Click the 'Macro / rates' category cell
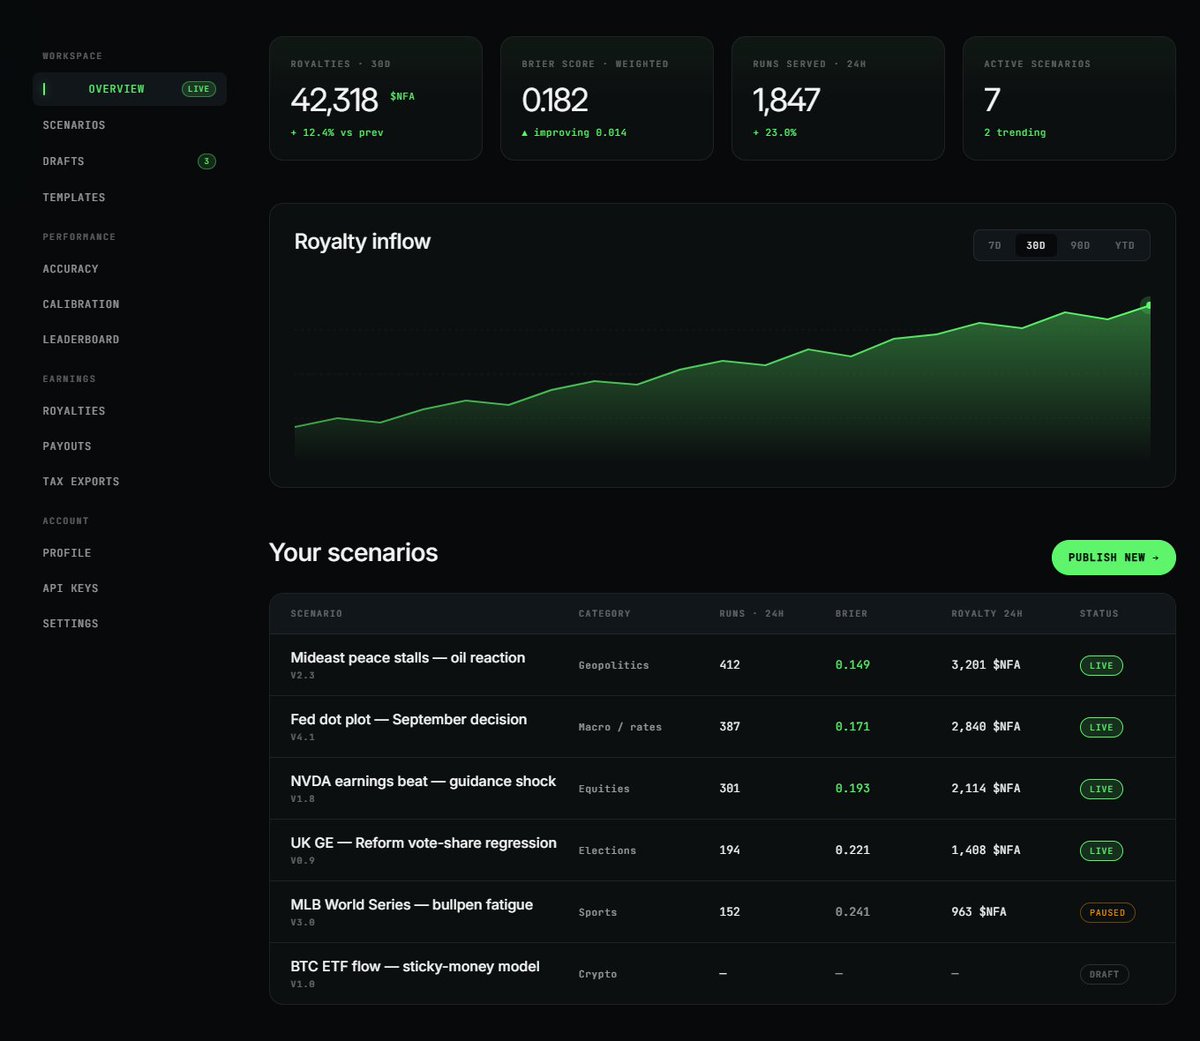Screen dimensions: 1200x1041 pyautogui.click(x=620, y=728)
